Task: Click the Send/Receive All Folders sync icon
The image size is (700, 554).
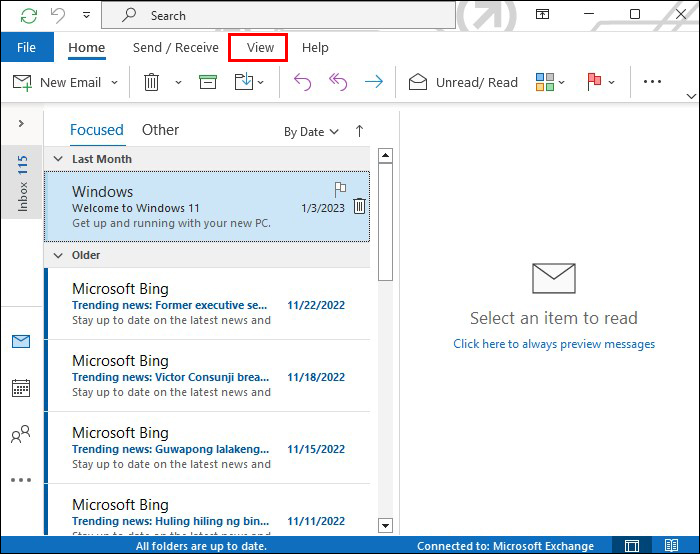Action: (x=29, y=16)
